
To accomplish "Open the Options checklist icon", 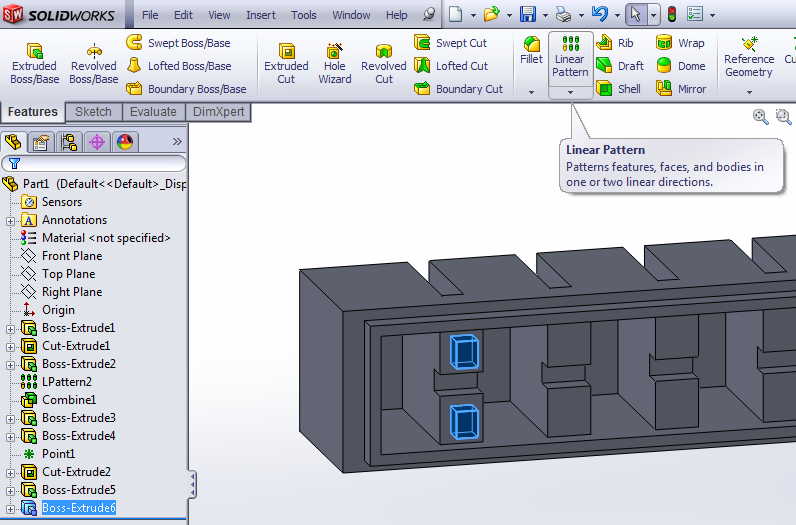I will click(x=694, y=14).
